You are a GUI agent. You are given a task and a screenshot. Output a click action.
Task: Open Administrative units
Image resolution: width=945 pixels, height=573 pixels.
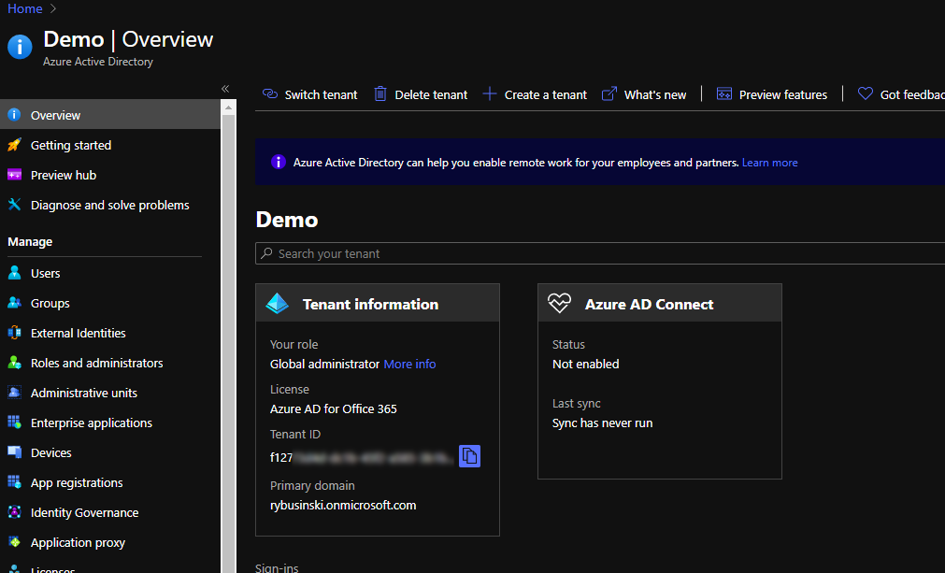click(84, 393)
